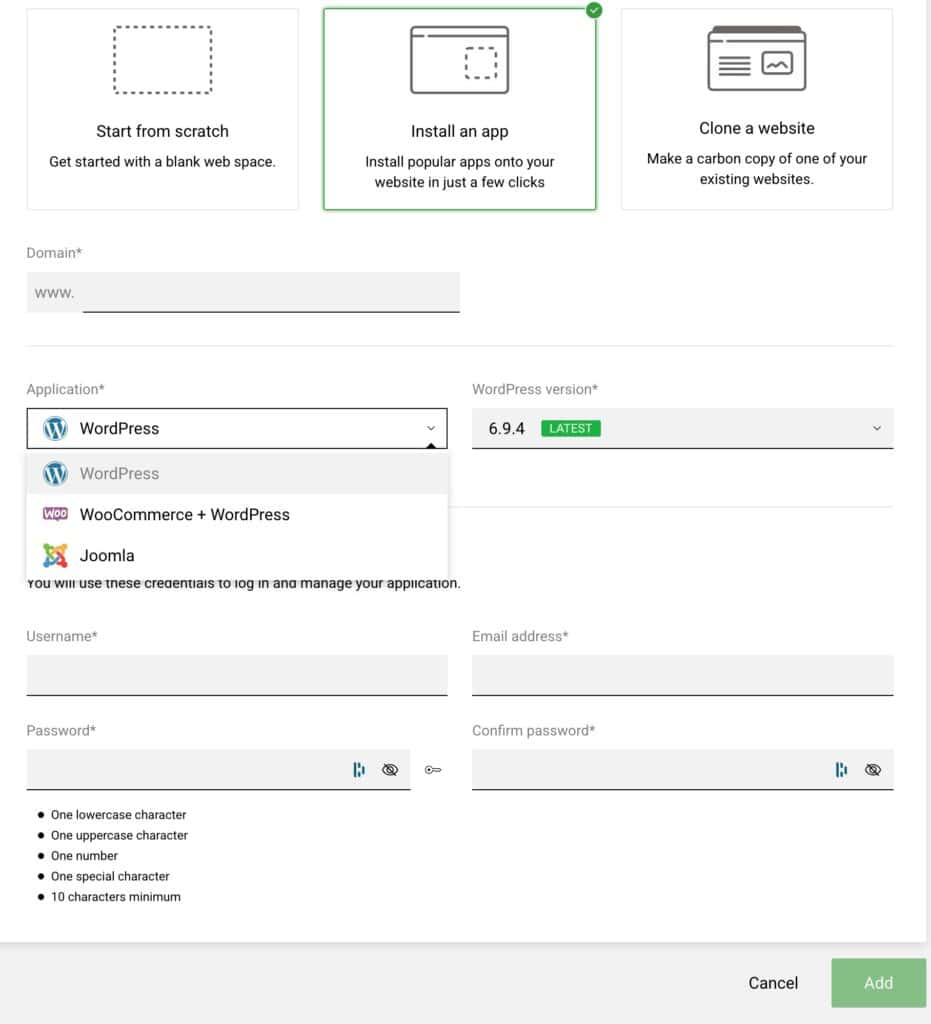Click the WooCommerce logo icon
Screen dimensions: 931x1024
[55, 514]
